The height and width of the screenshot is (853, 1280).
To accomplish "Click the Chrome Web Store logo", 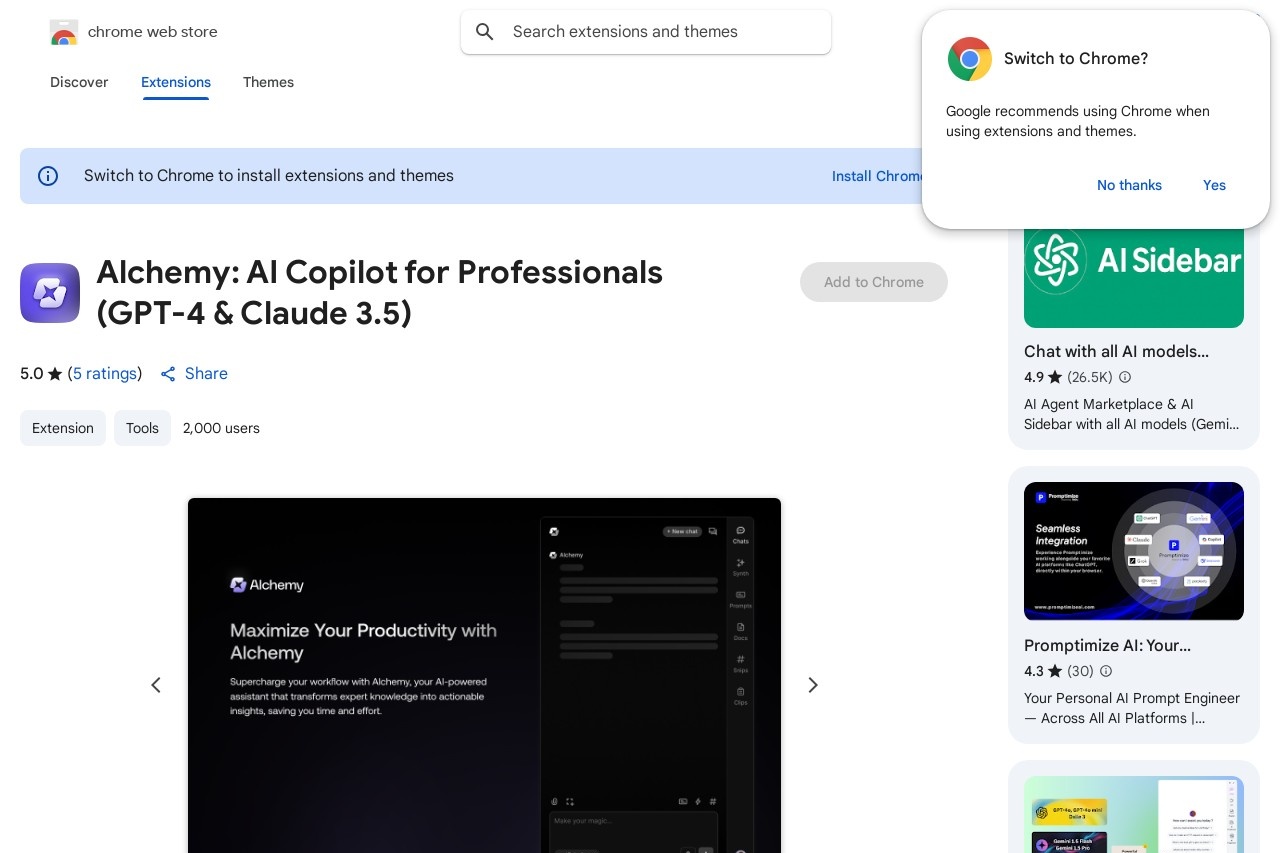I will [64, 32].
